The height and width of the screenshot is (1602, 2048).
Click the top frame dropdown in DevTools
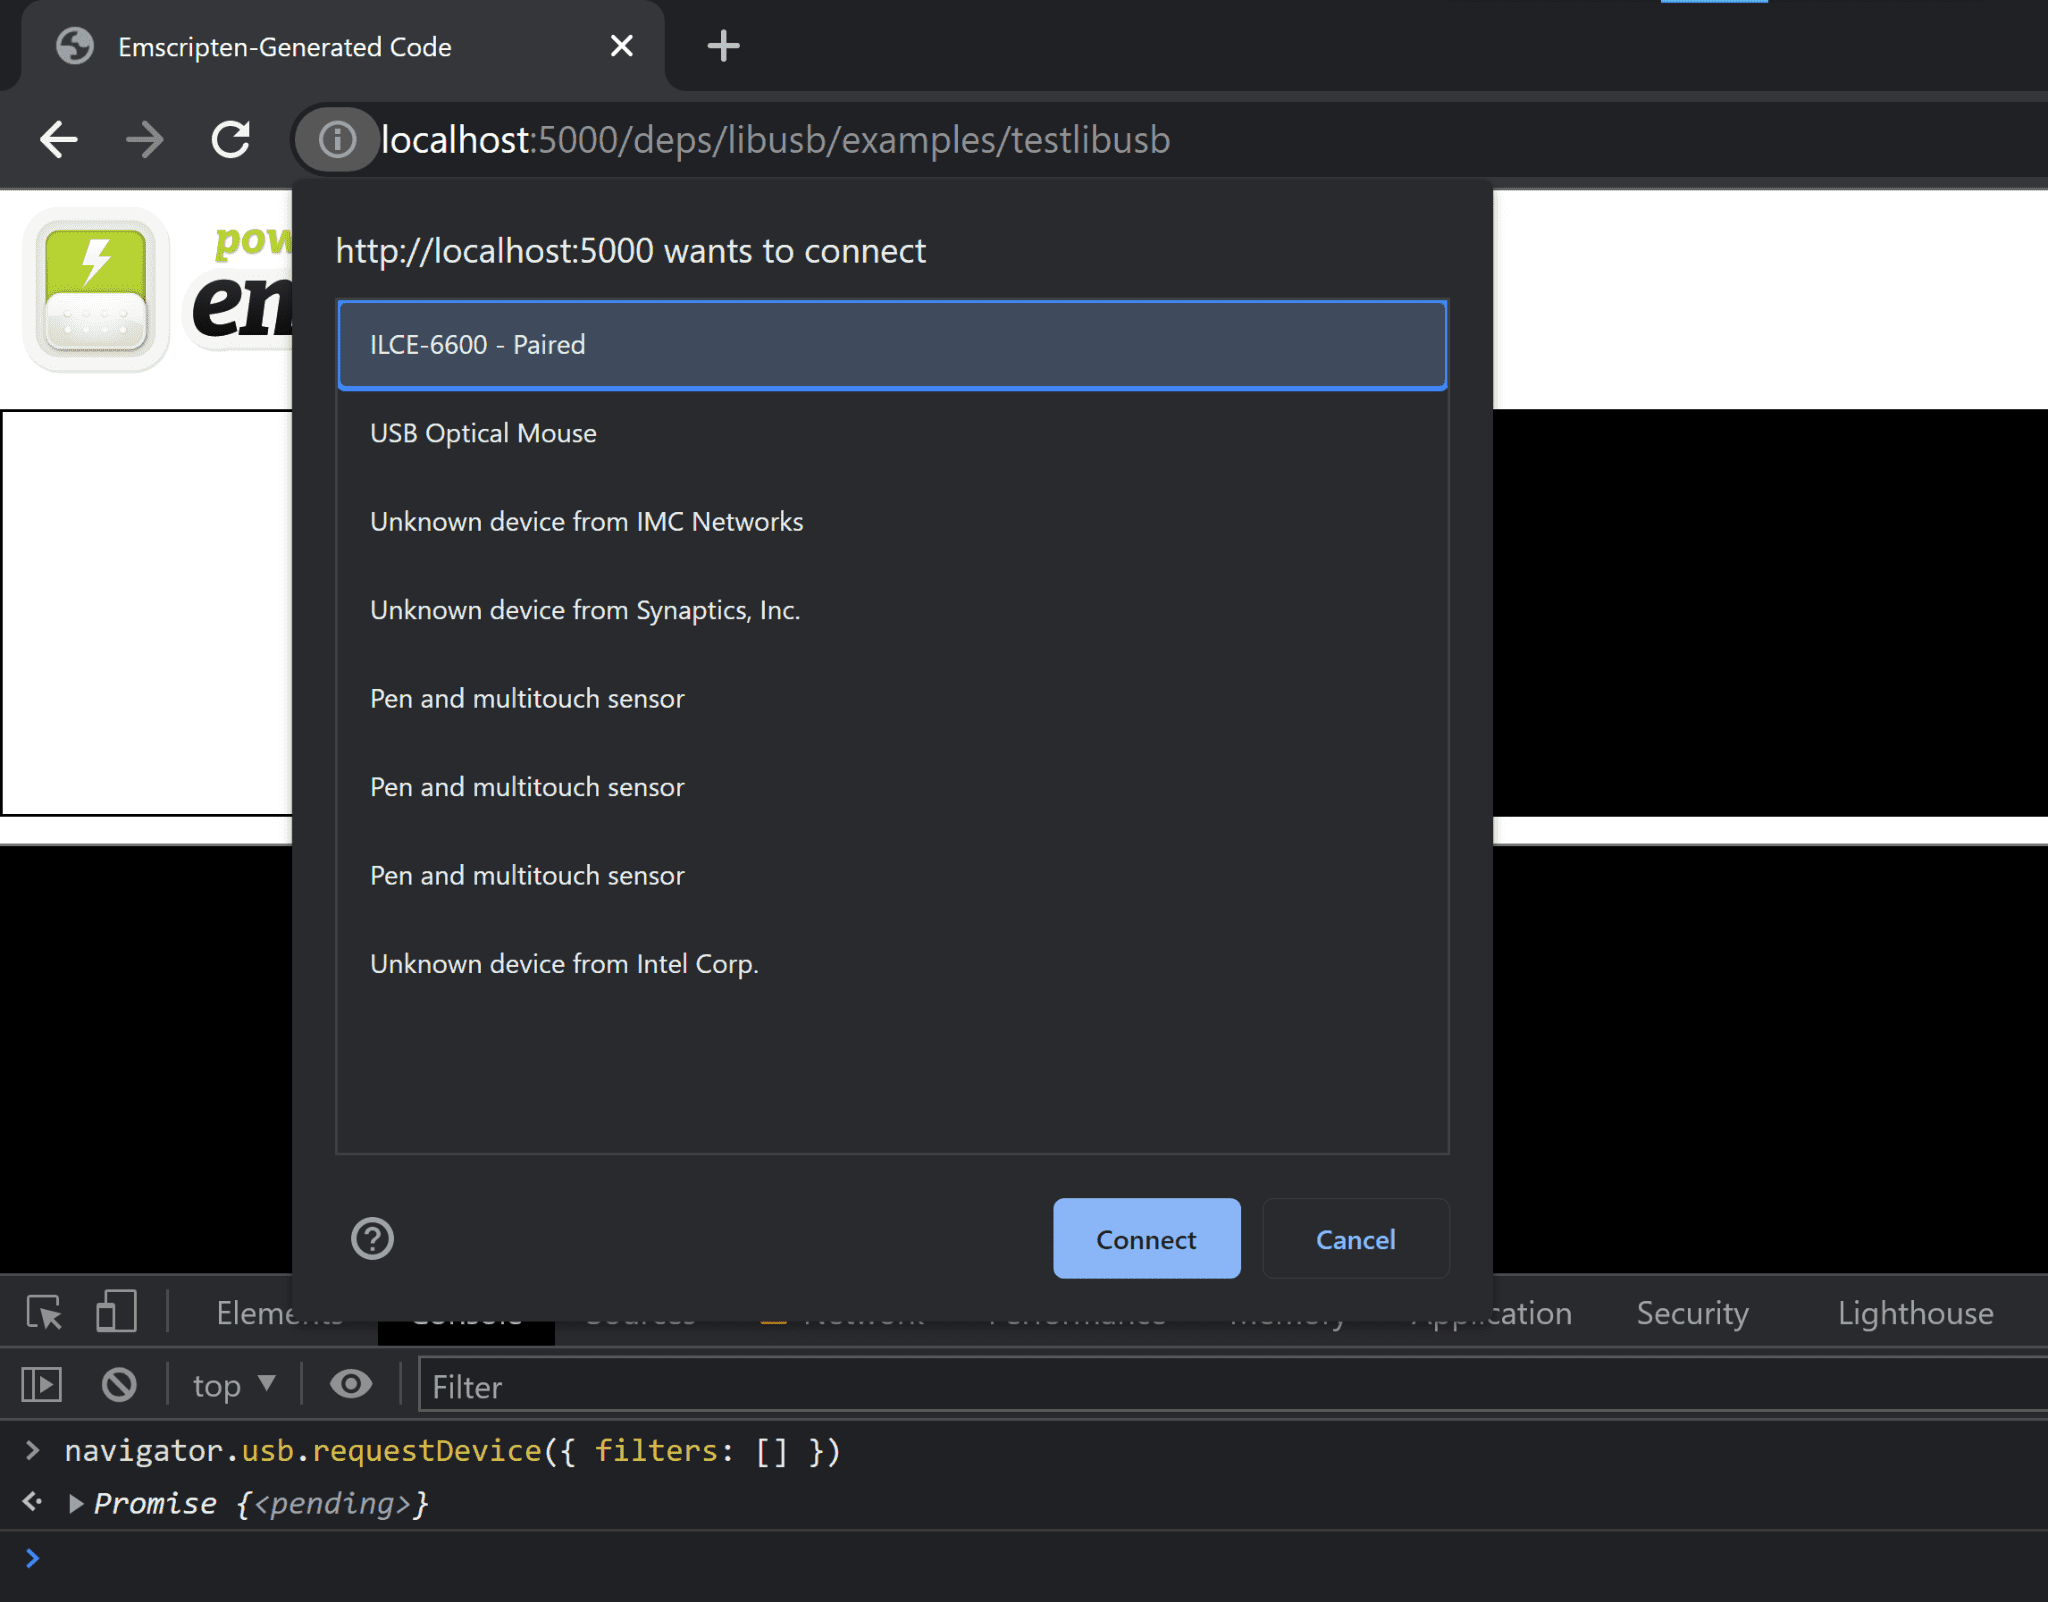(x=231, y=1383)
